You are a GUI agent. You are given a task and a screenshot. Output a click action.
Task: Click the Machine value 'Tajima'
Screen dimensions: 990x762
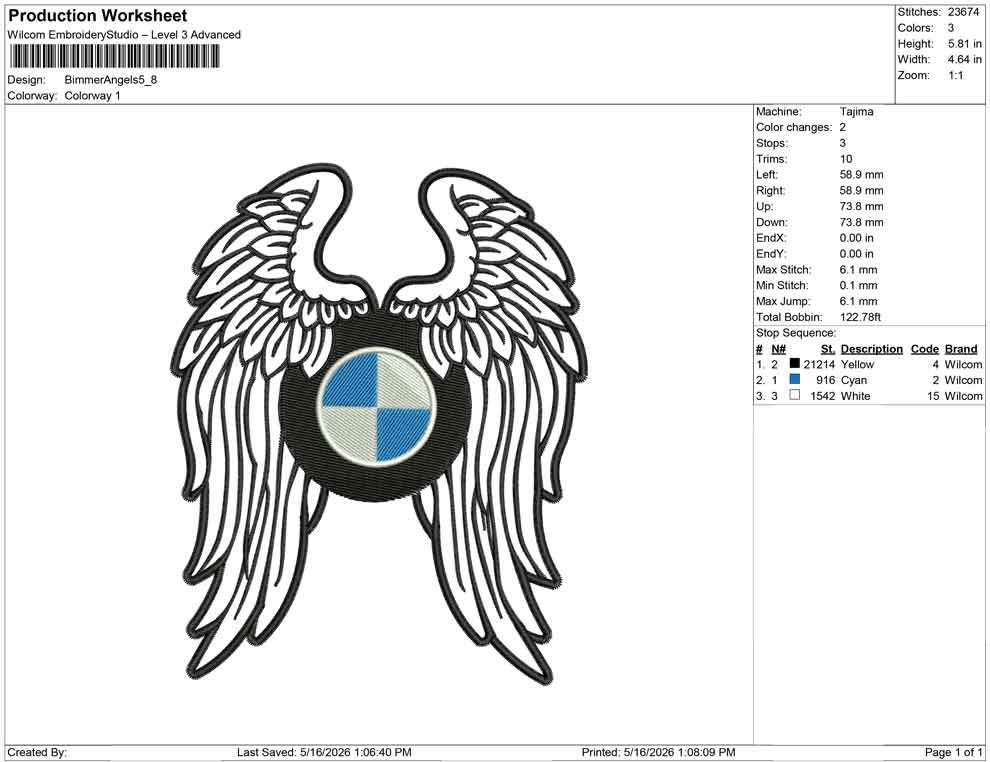coord(857,112)
